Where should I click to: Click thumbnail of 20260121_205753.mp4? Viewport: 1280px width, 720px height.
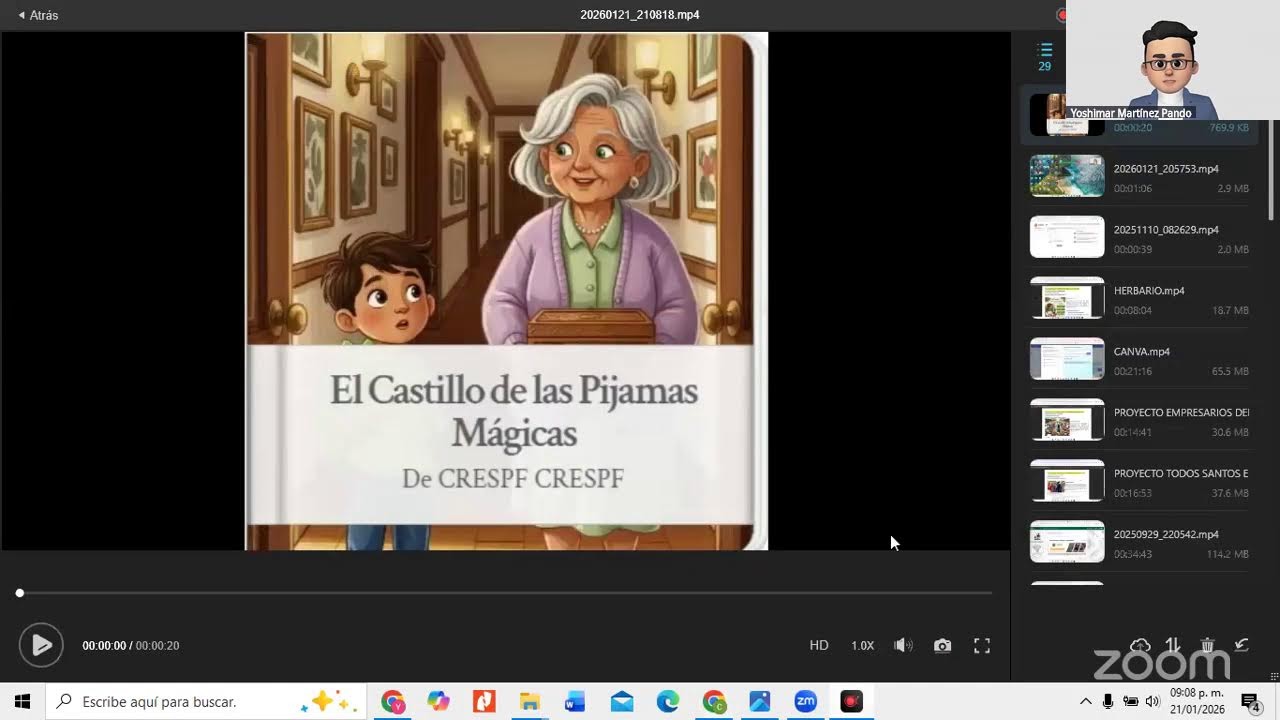1067,176
